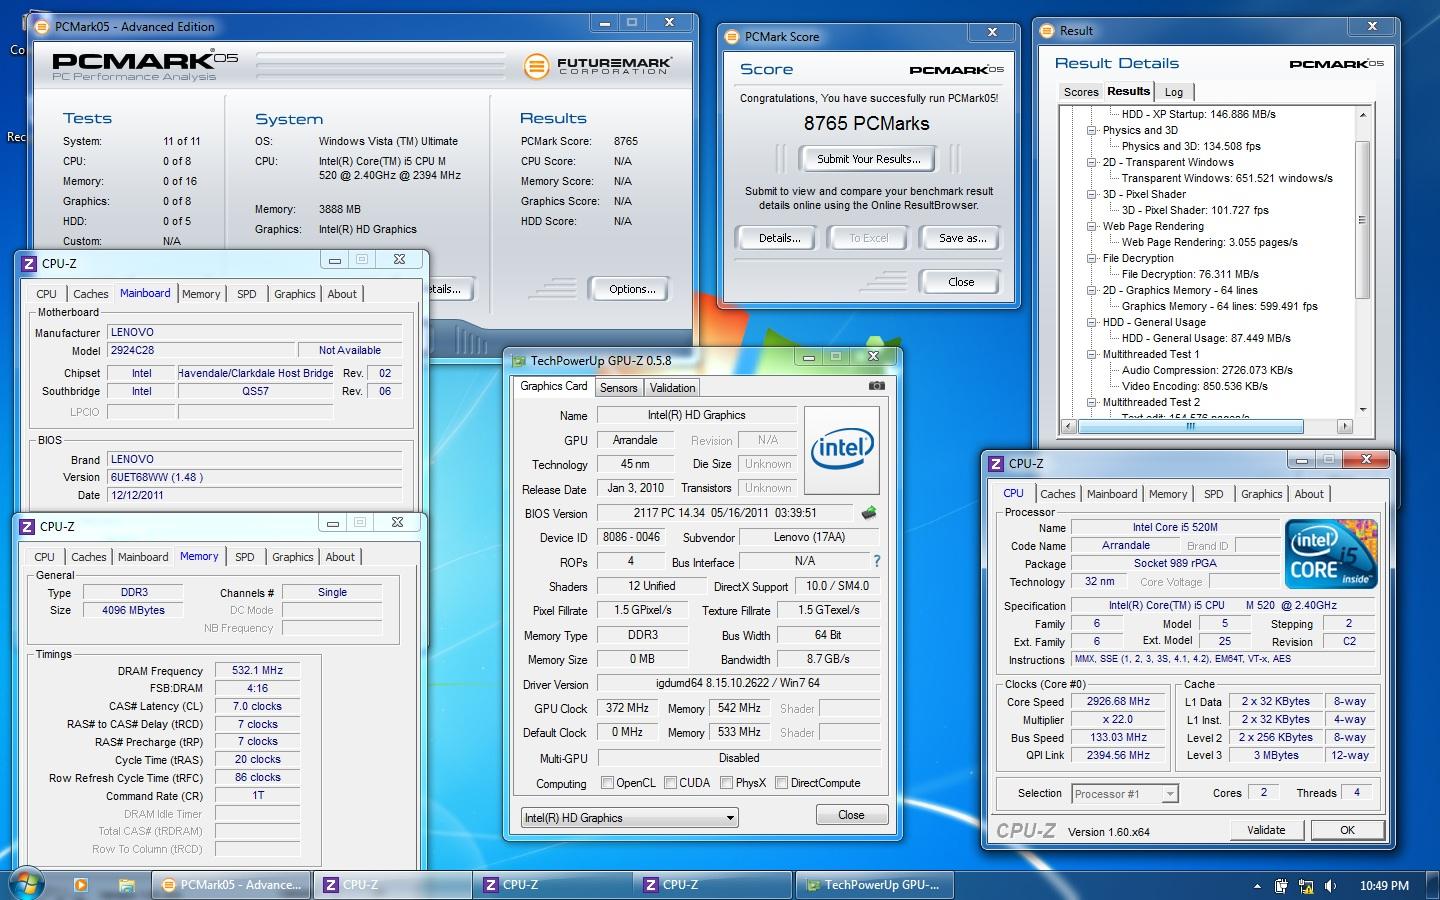Click PCMark05 Advanced Edition title bar icon
Screen dimensions: 1440x900
pyautogui.click(x=43, y=26)
